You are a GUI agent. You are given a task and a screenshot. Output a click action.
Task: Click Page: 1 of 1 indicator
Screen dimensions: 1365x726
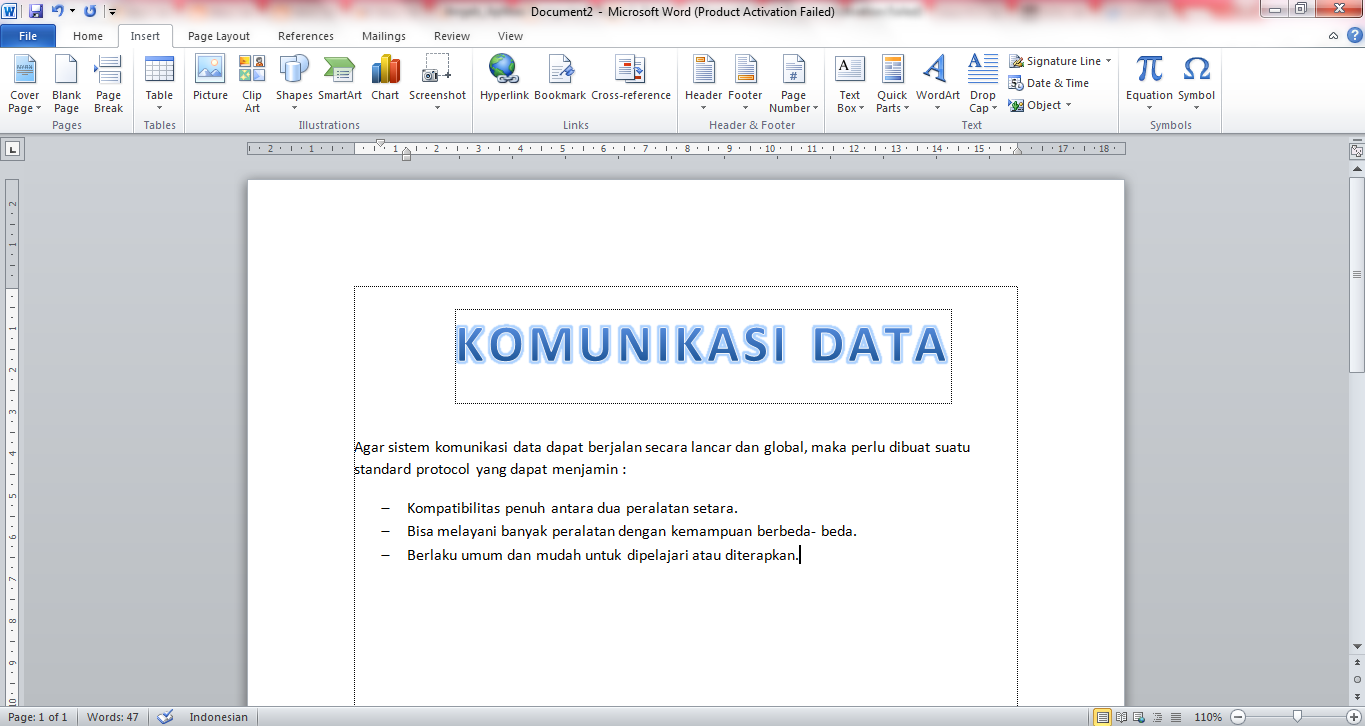tap(38, 717)
